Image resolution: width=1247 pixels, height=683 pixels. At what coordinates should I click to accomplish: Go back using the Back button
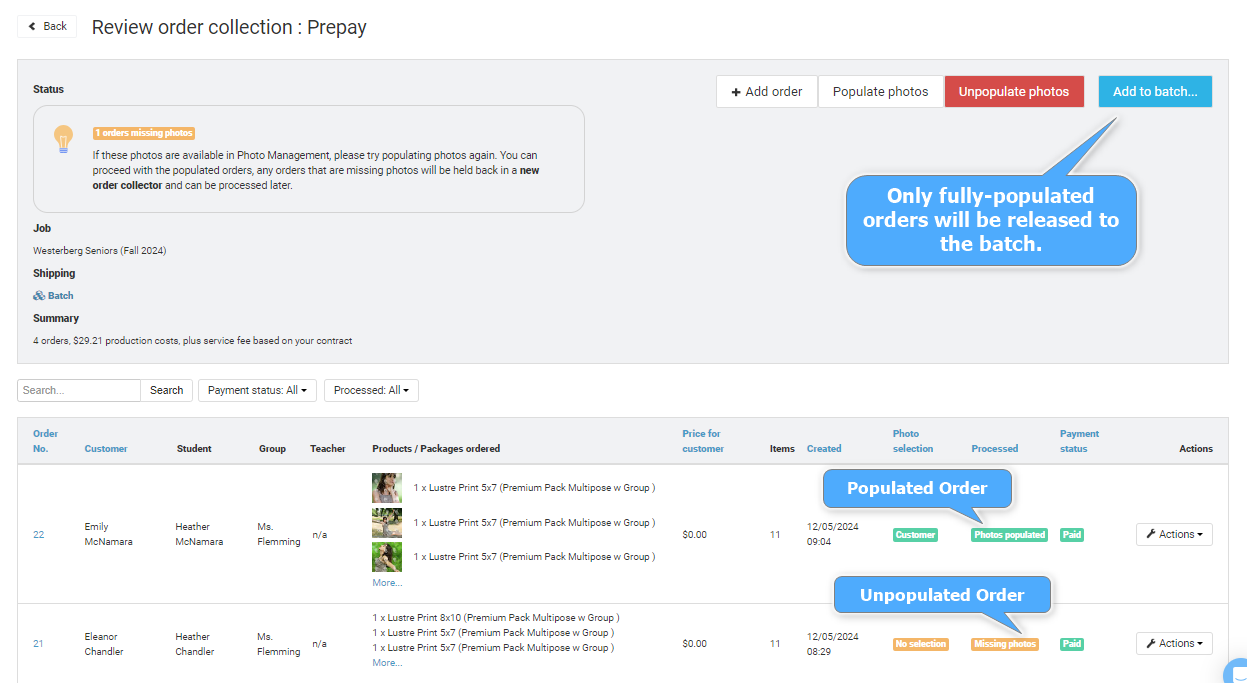47,26
